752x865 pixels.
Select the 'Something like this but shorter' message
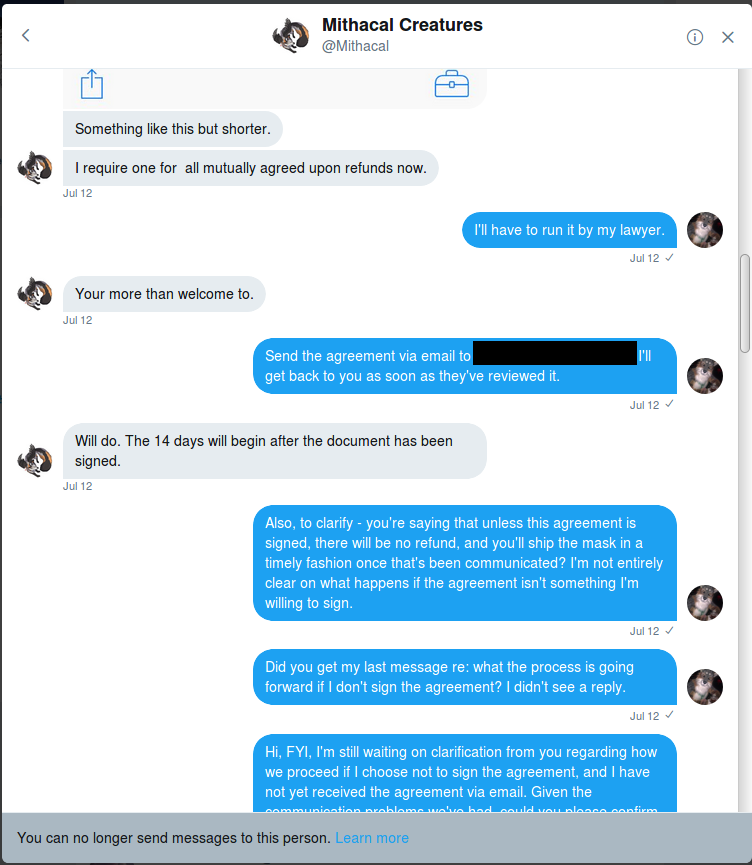click(172, 129)
